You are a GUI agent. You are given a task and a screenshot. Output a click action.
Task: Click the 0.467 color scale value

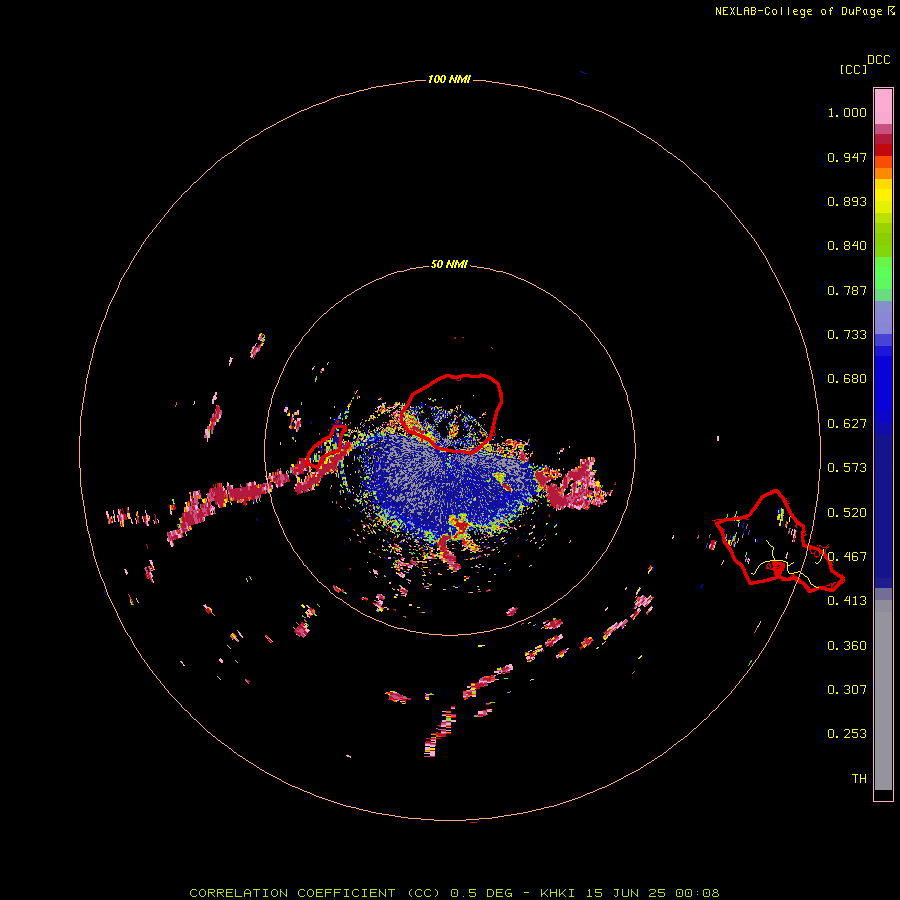pyautogui.click(x=847, y=557)
